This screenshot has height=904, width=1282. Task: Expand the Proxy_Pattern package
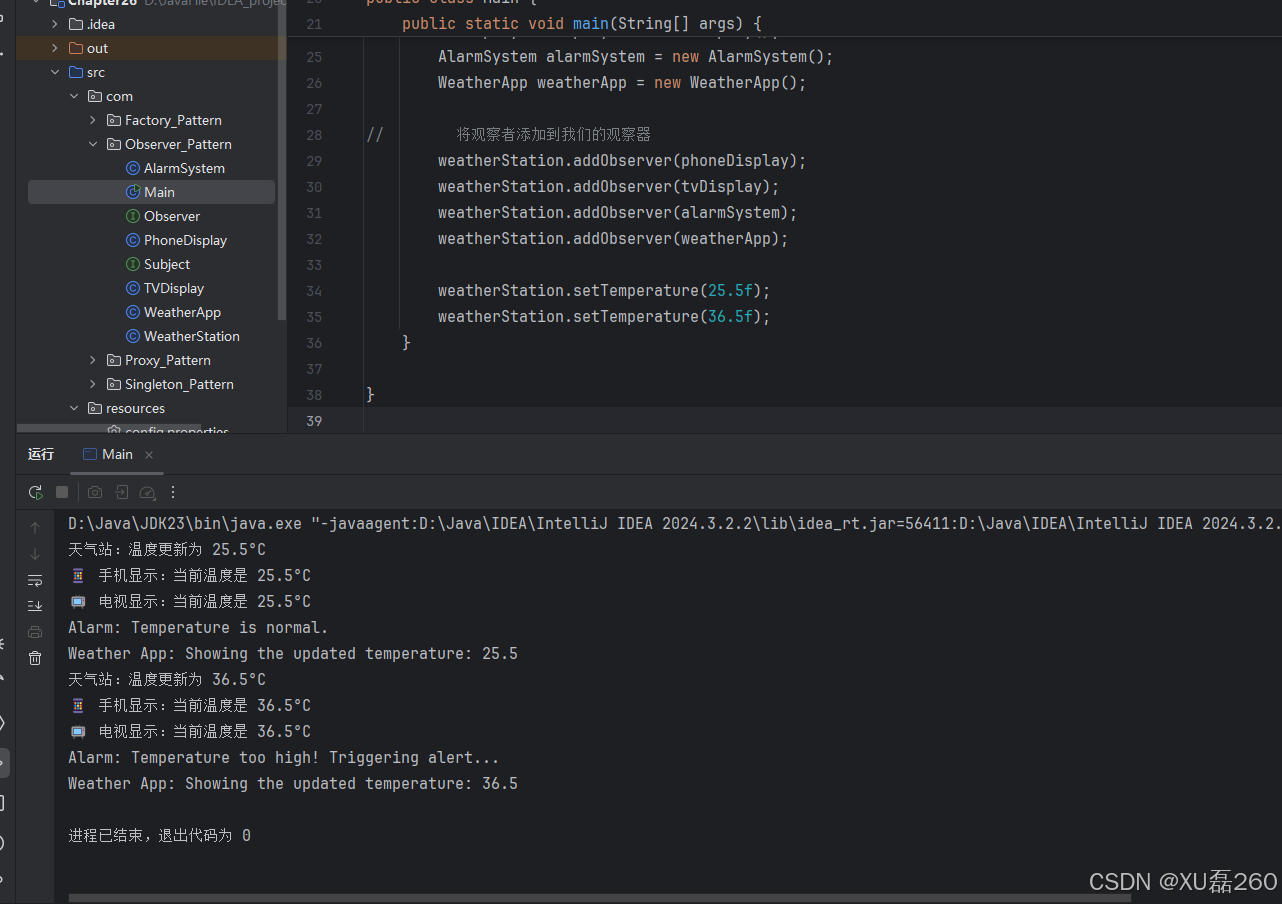pos(93,360)
